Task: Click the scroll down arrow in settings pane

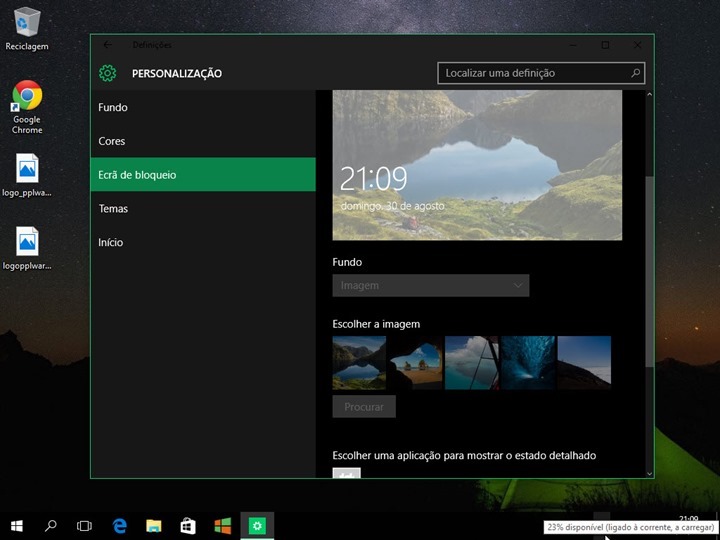Action: (x=649, y=473)
